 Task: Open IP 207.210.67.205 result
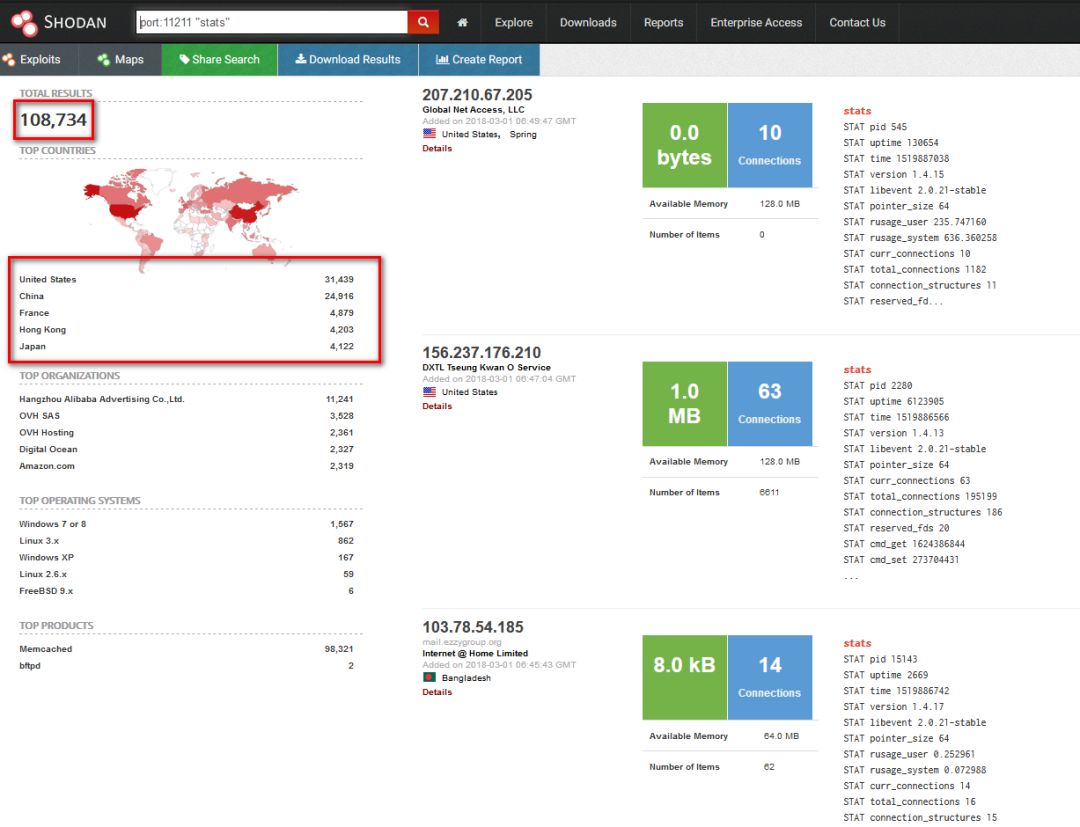pos(477,94)
